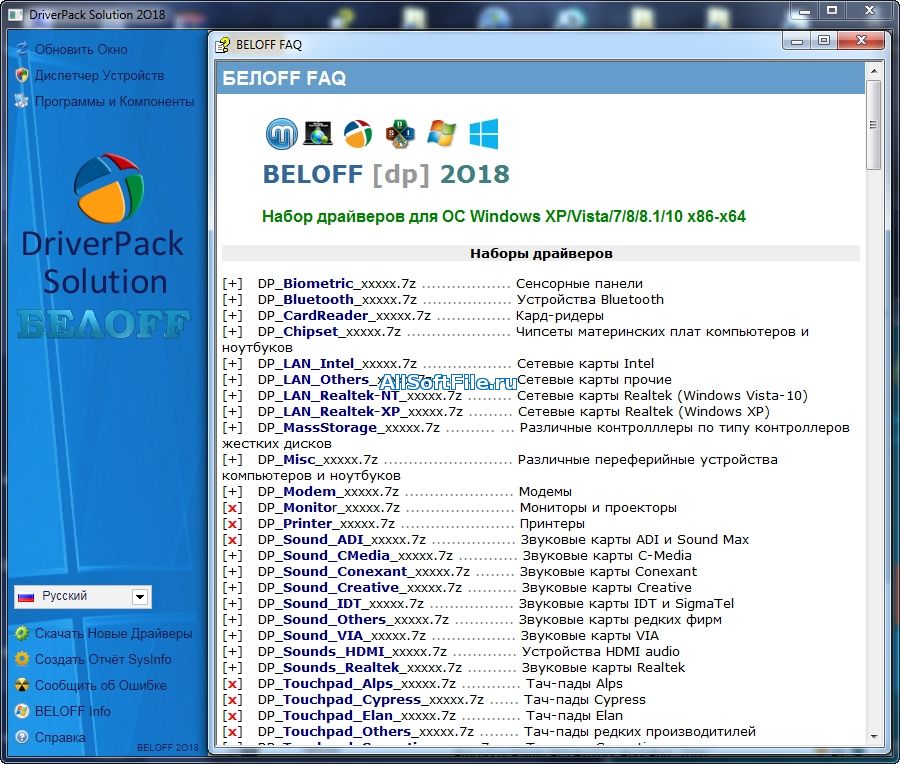Click the DP_LAN_Realtek-XP package name
The image size is (900, 764).
360,412
